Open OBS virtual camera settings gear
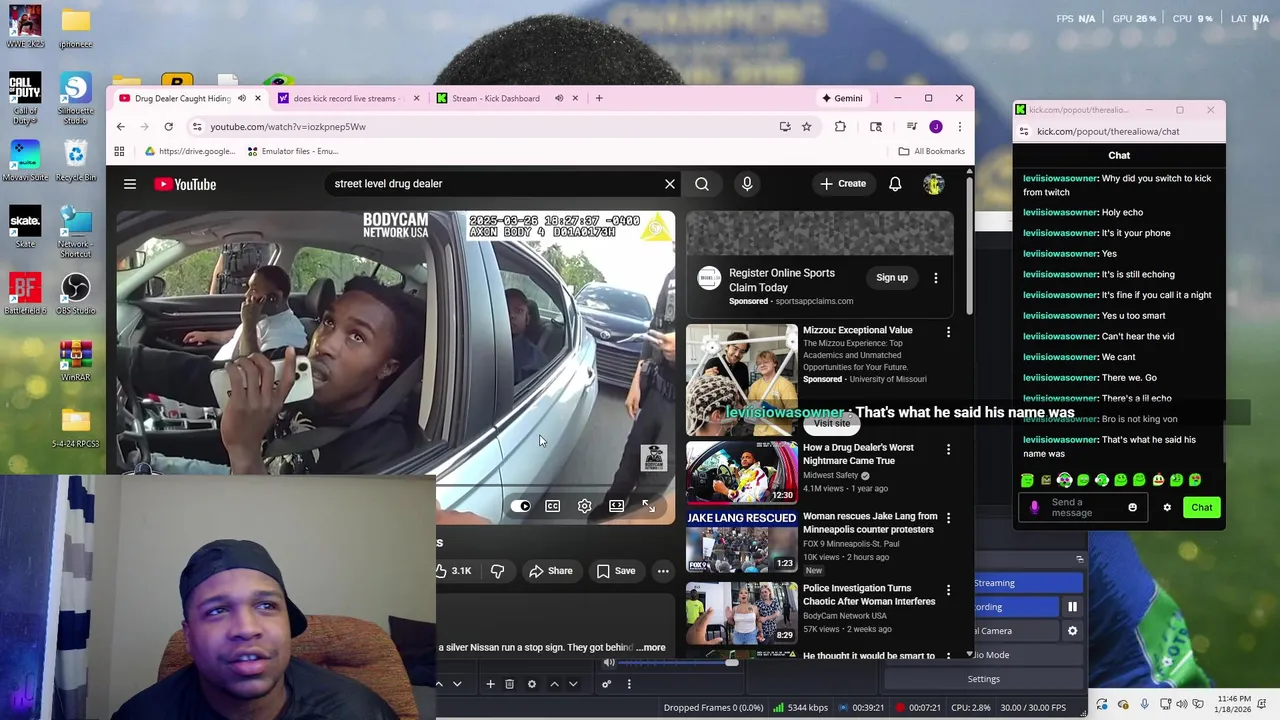Image resolution: width=1280 pixels, height=720 pixels. (x=1072, y=631)
